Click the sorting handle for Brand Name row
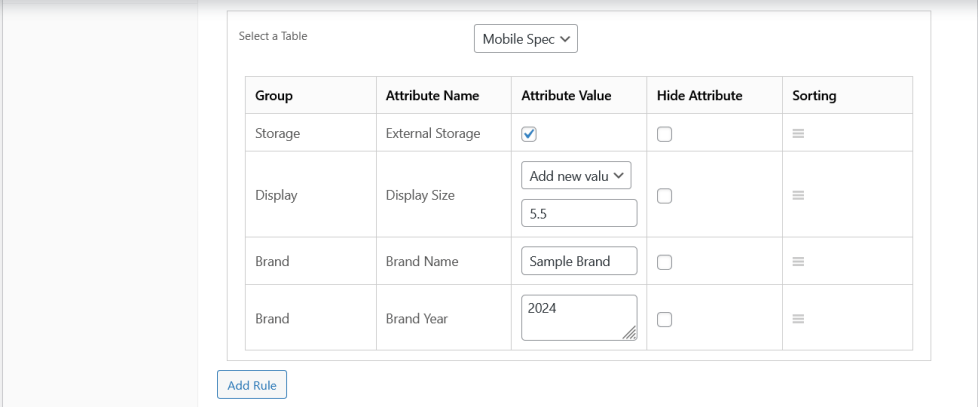This screenshot has width=978, height=407. coord(798,261)
